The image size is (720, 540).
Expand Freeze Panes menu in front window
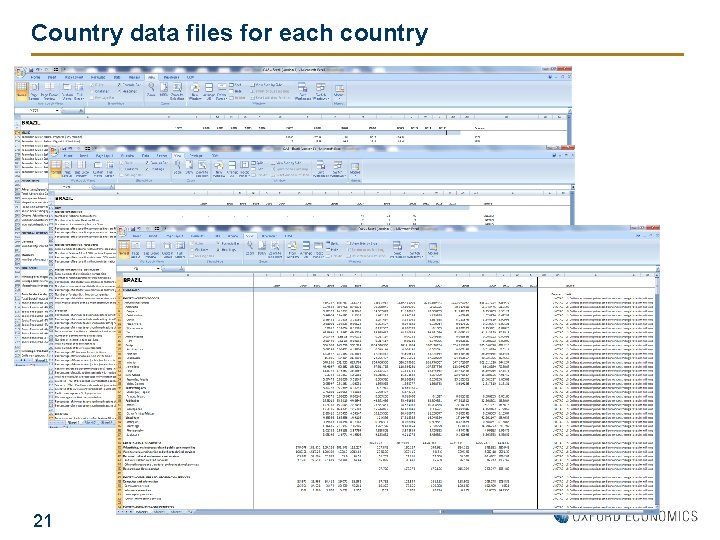coord(319,249)
